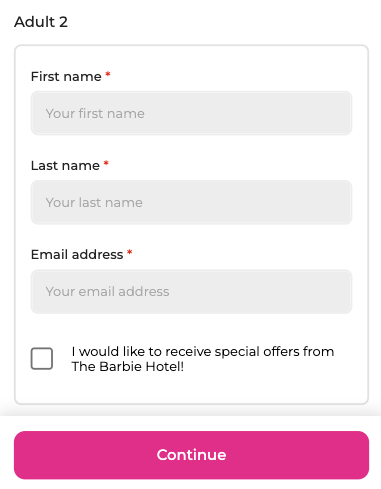This screenshot has width=381, height=489.
Task: Click the "Last name" field label
Action: (65, 166)
